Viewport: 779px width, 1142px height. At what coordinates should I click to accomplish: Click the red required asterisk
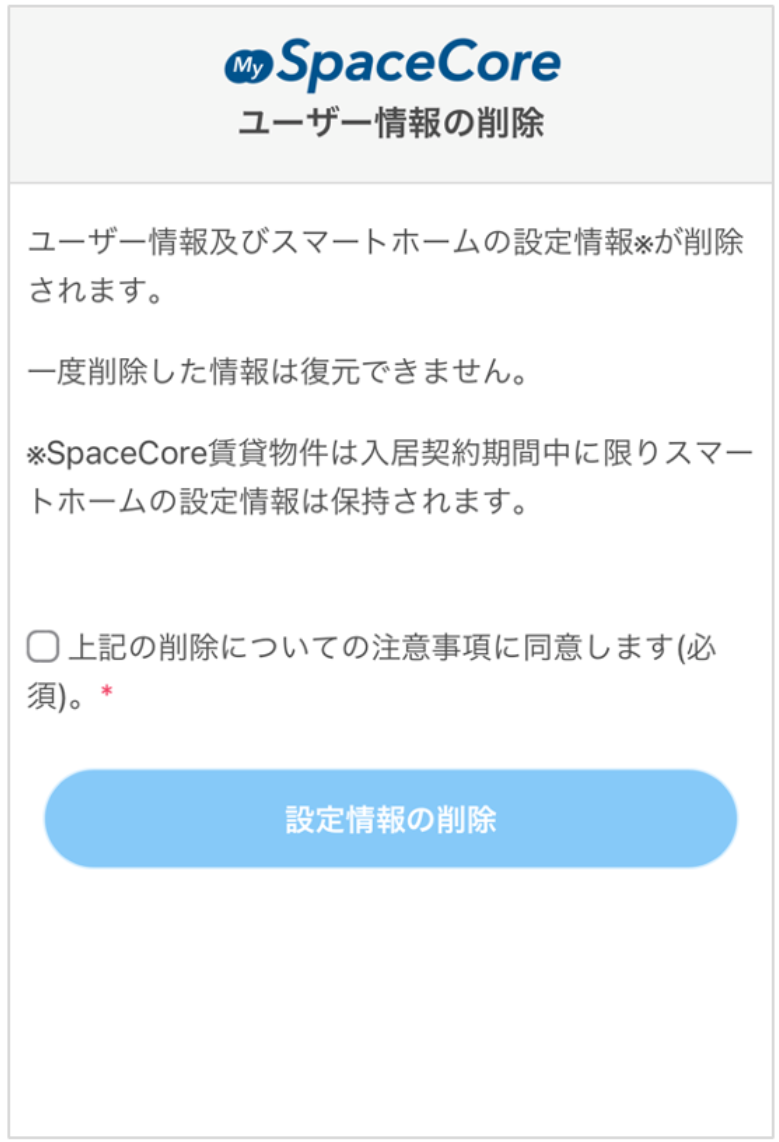point(107,692)
